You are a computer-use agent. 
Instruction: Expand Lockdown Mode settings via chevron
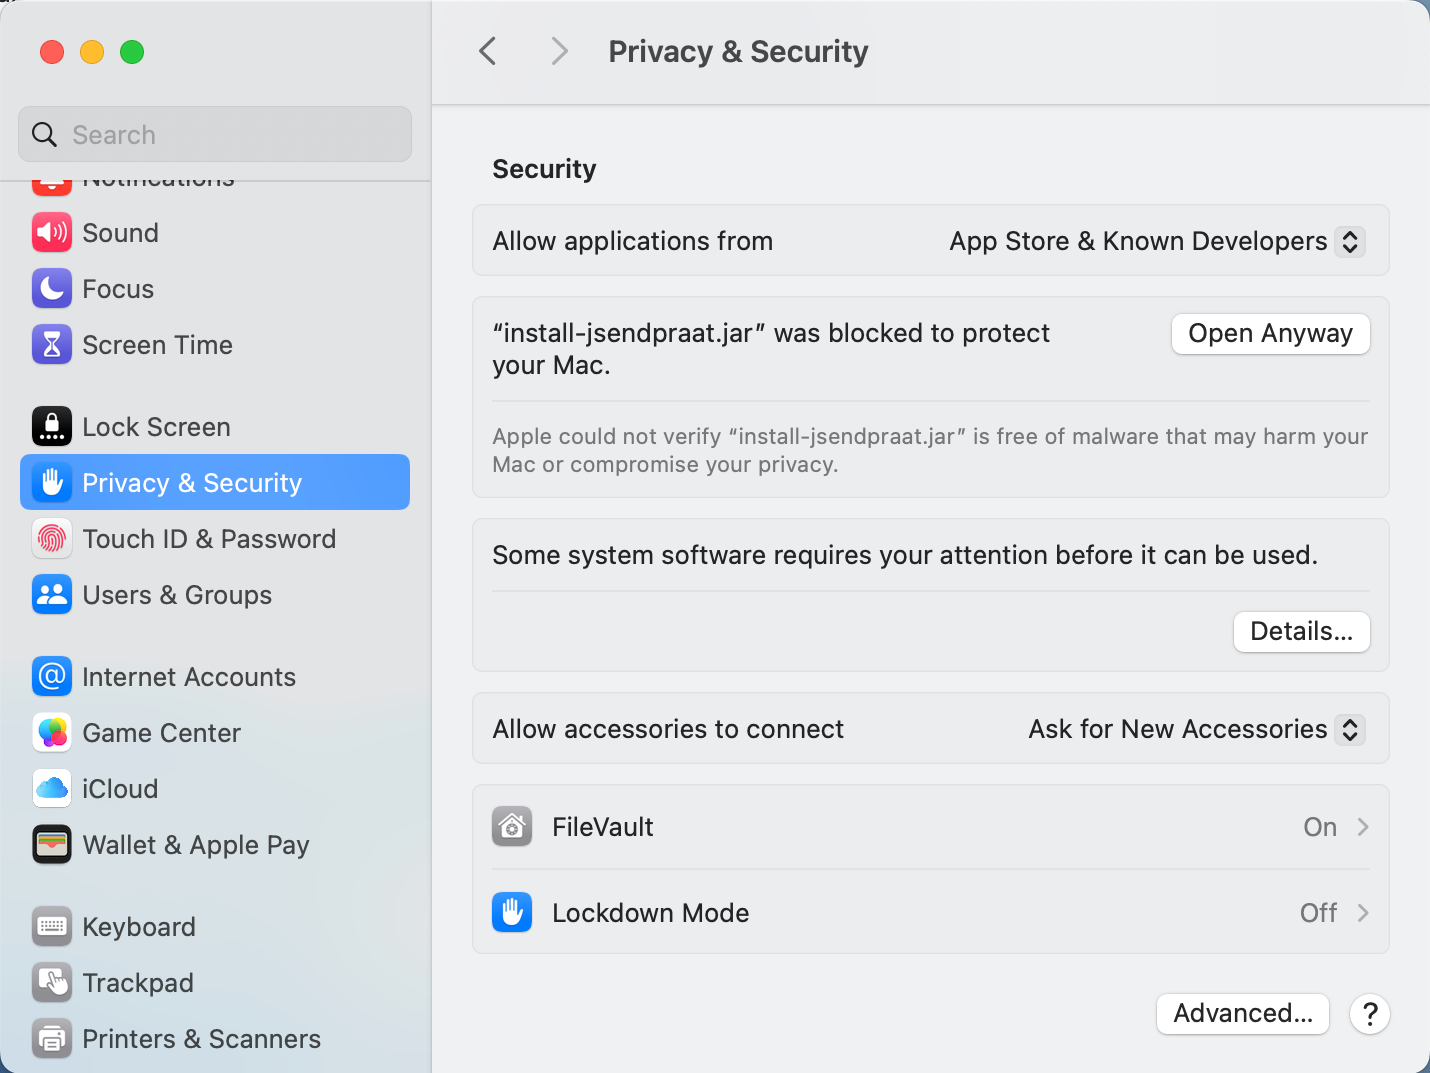tap(1363, 913)
